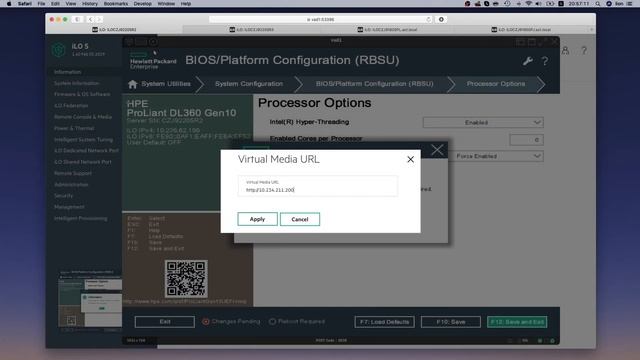This screenshot has height=360, width=640.
Task: Switch to second Safari iLO tab
Action: point(251,29)
